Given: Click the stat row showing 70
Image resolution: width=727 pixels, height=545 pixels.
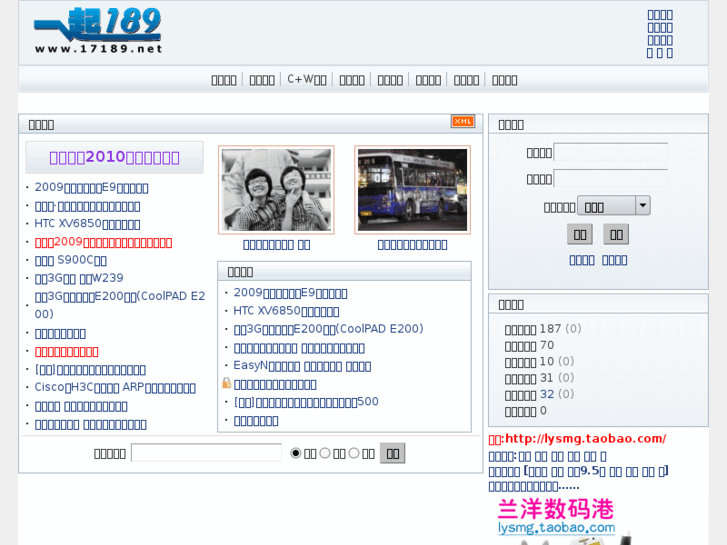Looking at the screenshot, I should 529,346.
